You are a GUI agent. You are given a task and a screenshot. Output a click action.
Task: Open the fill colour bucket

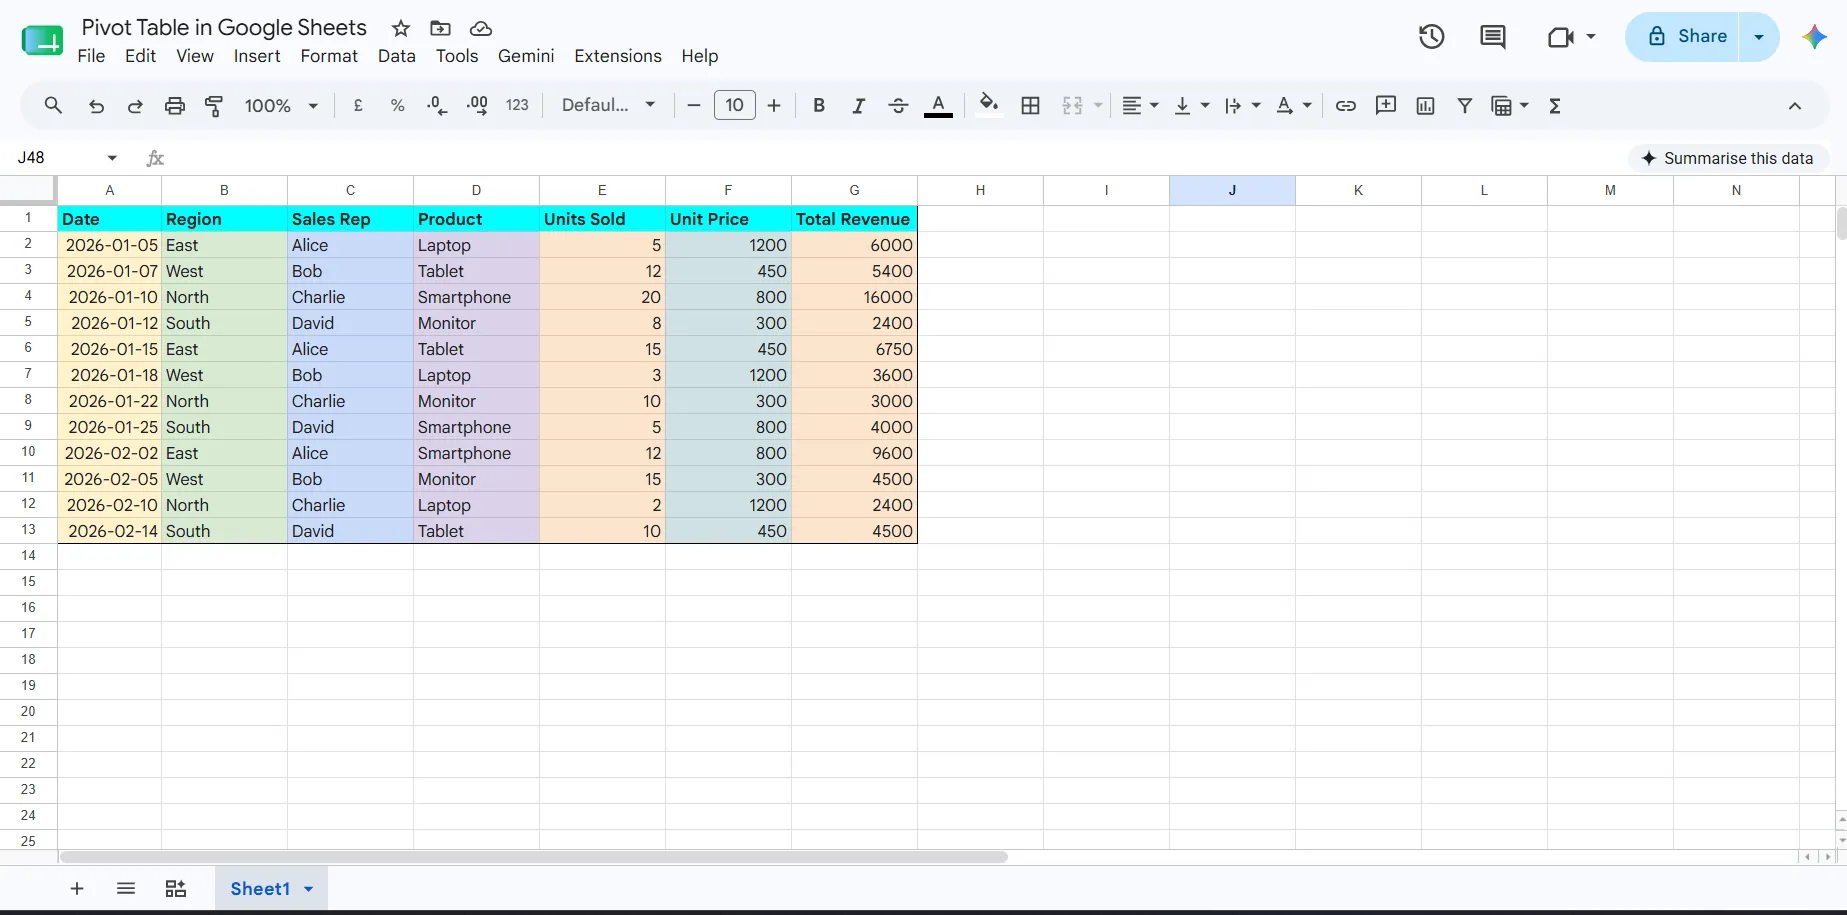pos(989,106)
